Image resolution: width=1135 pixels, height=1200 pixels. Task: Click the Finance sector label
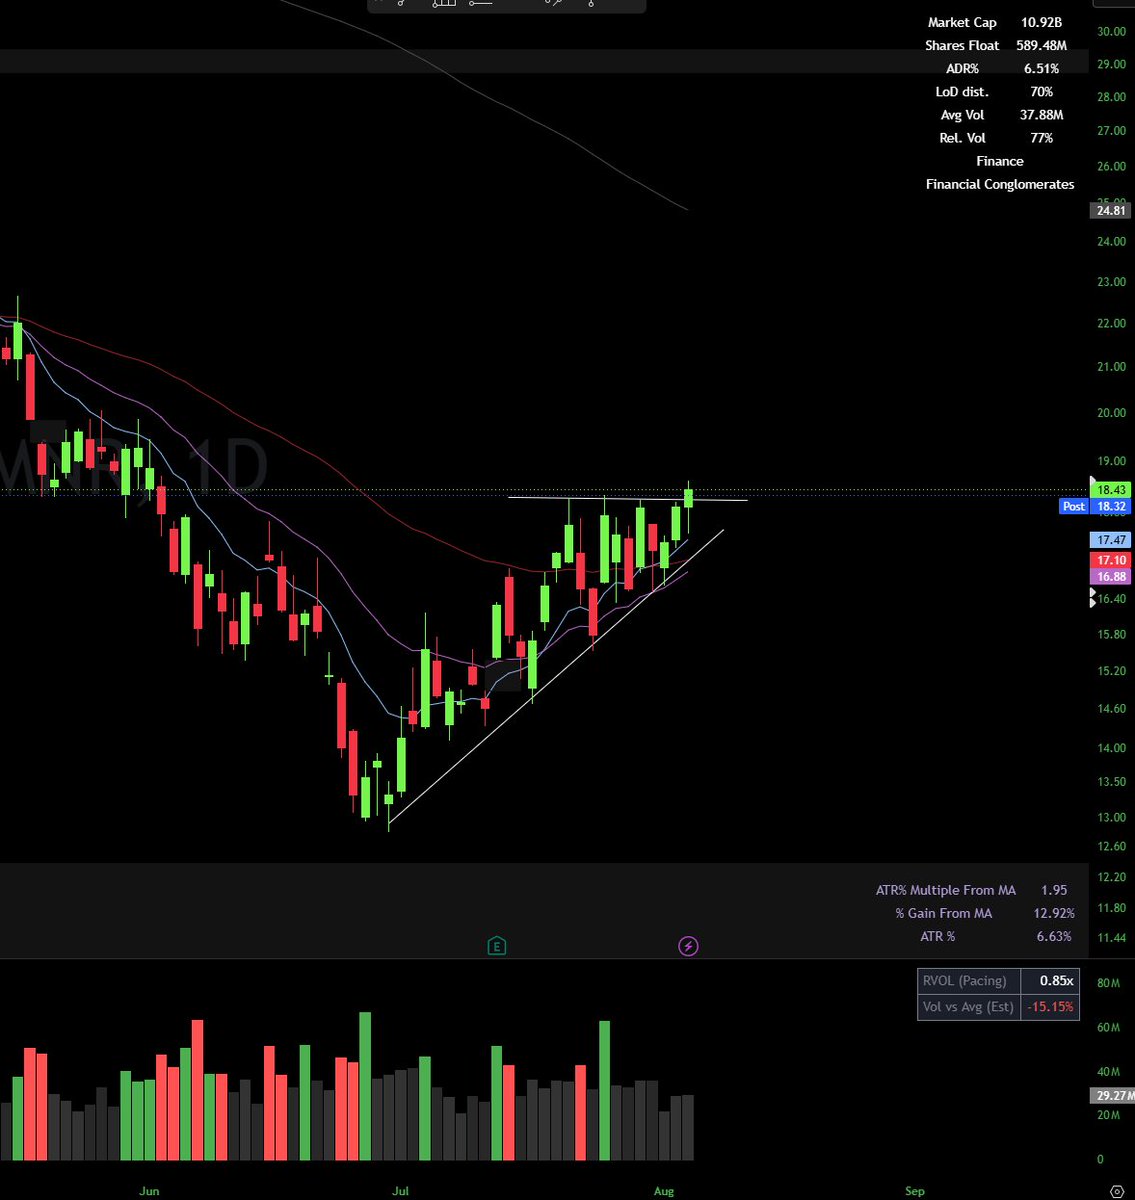1000,160
